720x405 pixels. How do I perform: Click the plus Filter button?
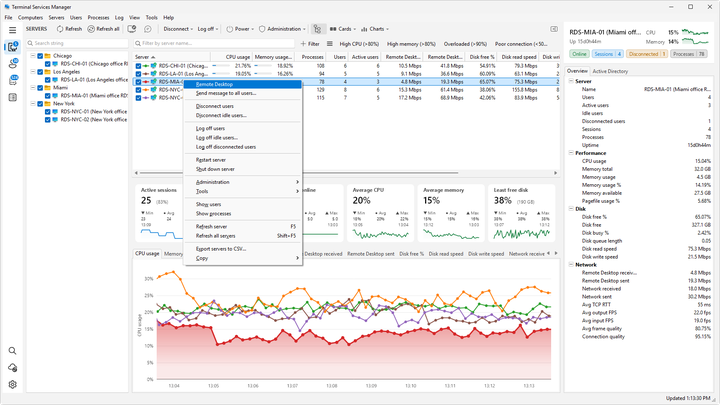tap(310, 44)
